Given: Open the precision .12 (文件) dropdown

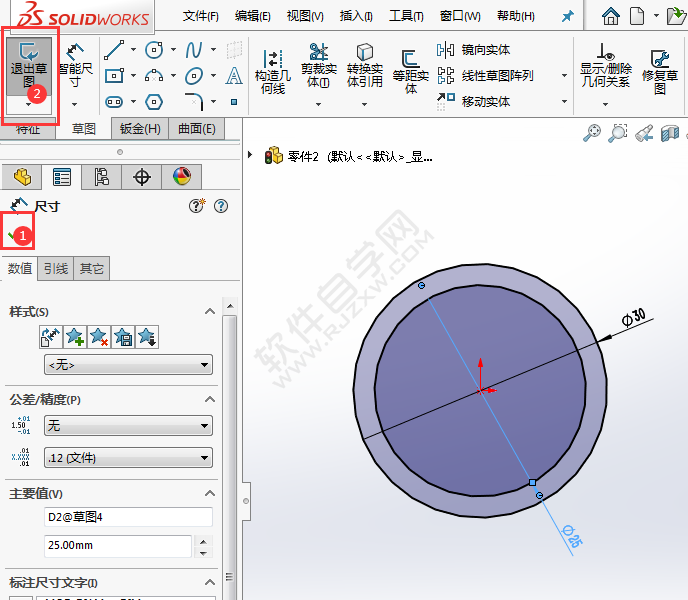Looking at the screenshot, I should coord(129,458).
